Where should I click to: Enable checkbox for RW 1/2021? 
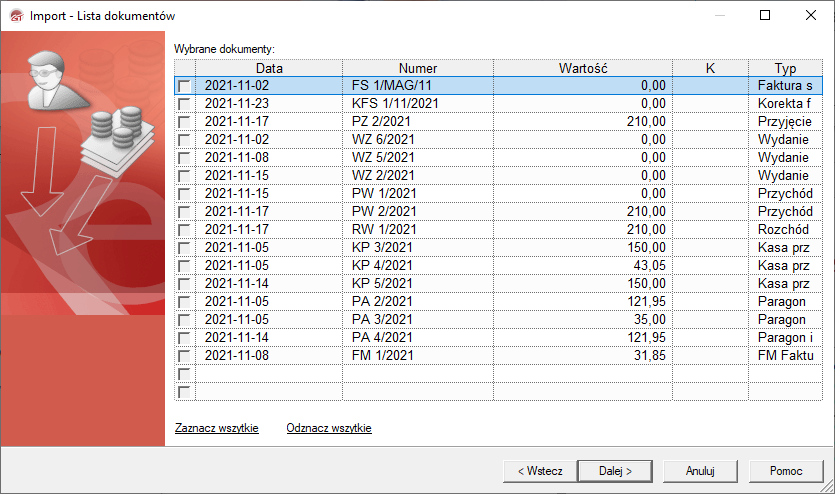click(x=184, y=230)
